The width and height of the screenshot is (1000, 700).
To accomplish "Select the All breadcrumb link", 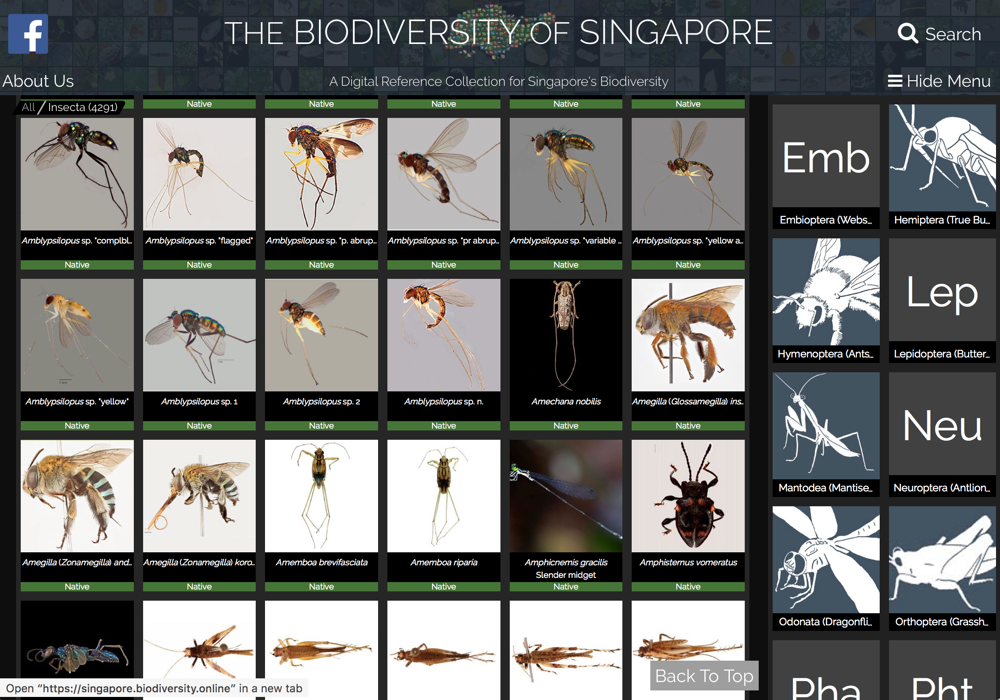I will pyautogui.click(x=28, y=107).
